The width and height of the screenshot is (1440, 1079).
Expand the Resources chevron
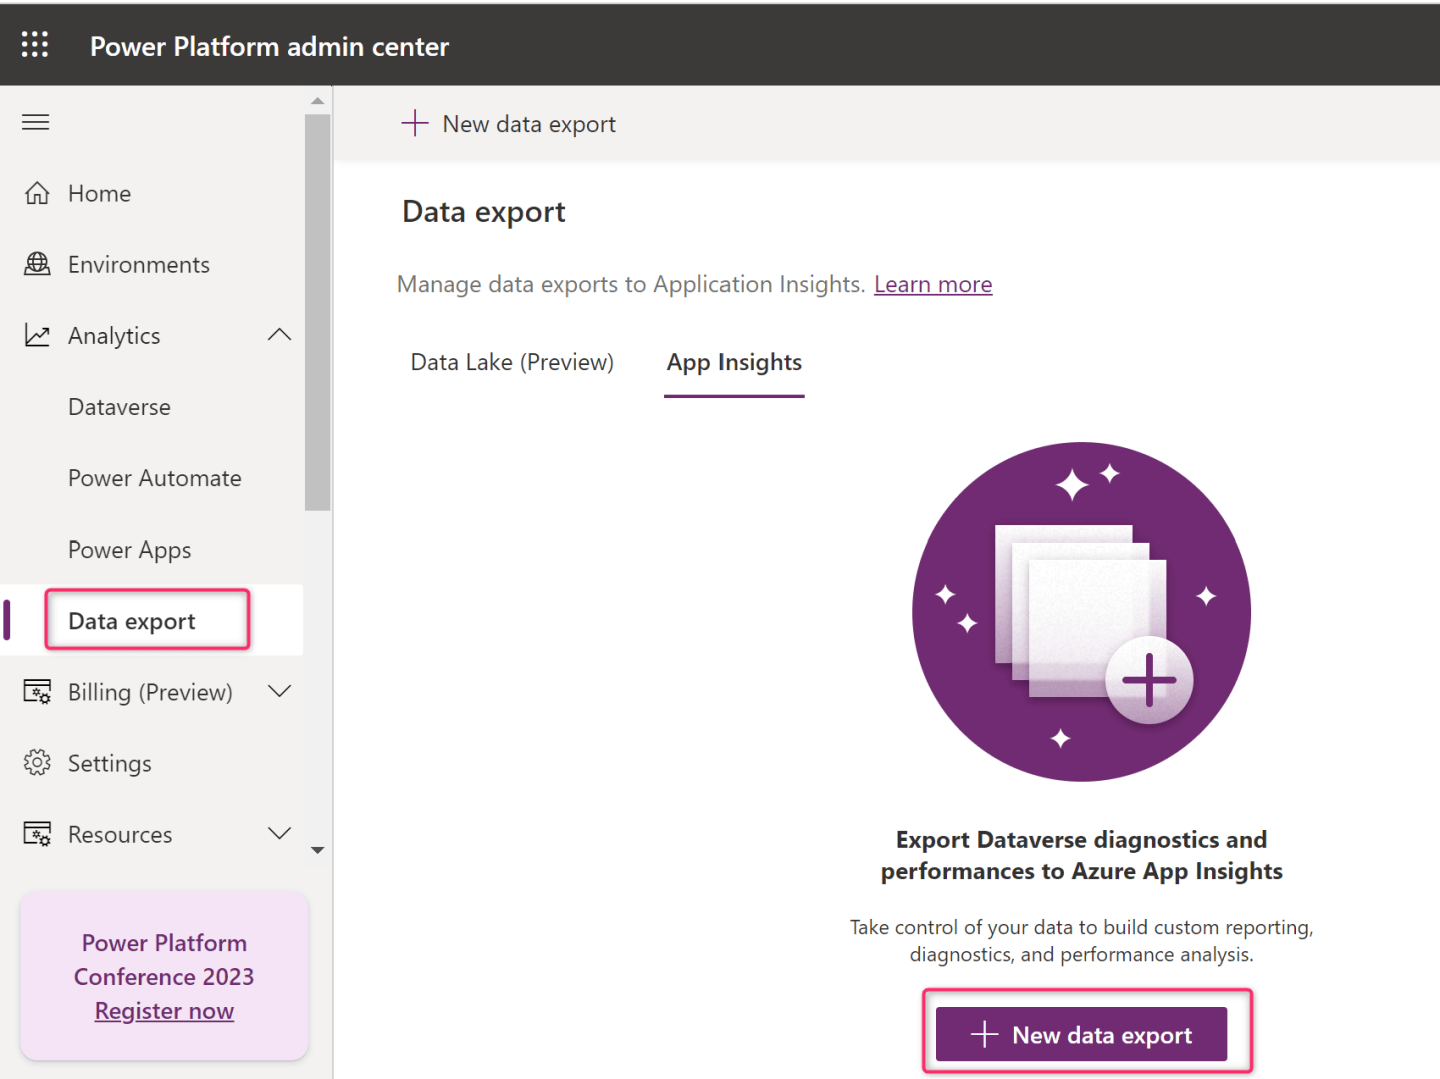280,833
